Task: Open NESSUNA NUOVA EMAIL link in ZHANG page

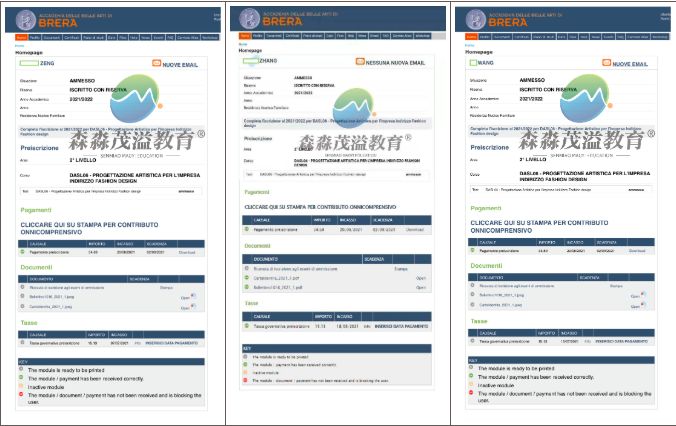Action: [395, 63]
